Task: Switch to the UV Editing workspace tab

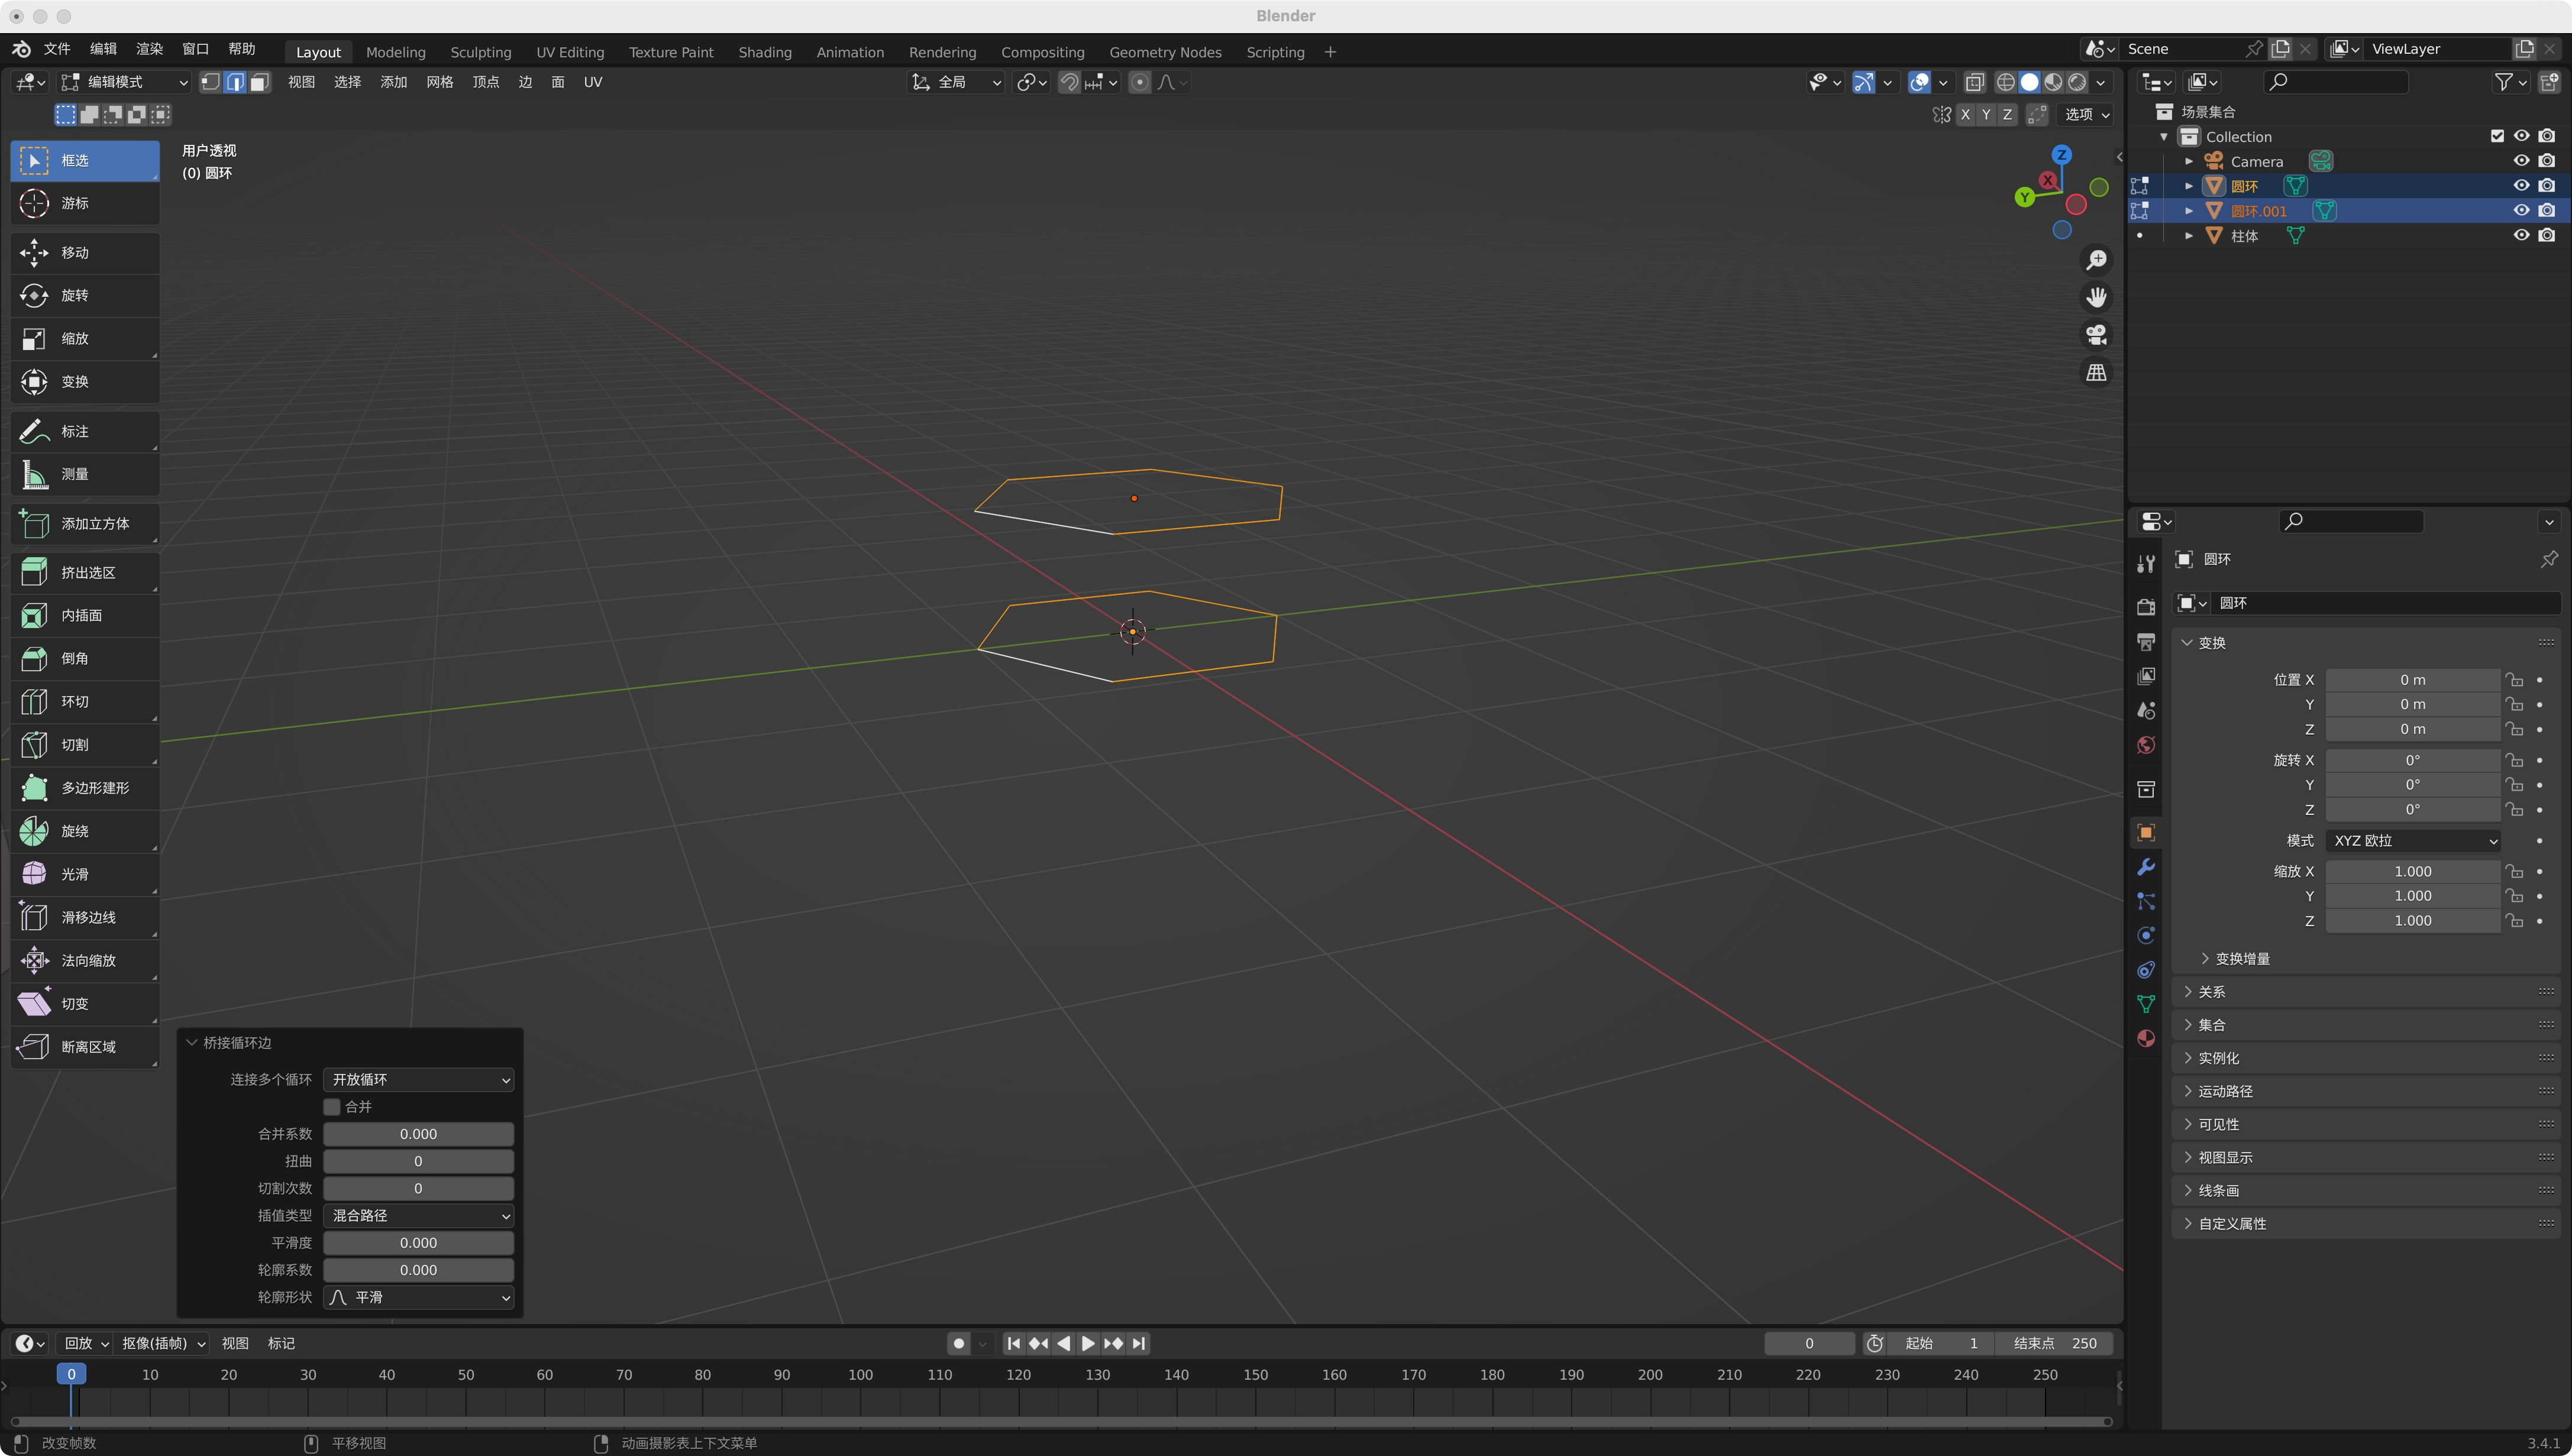Action: pyautogui.click(x=570, y=52)
